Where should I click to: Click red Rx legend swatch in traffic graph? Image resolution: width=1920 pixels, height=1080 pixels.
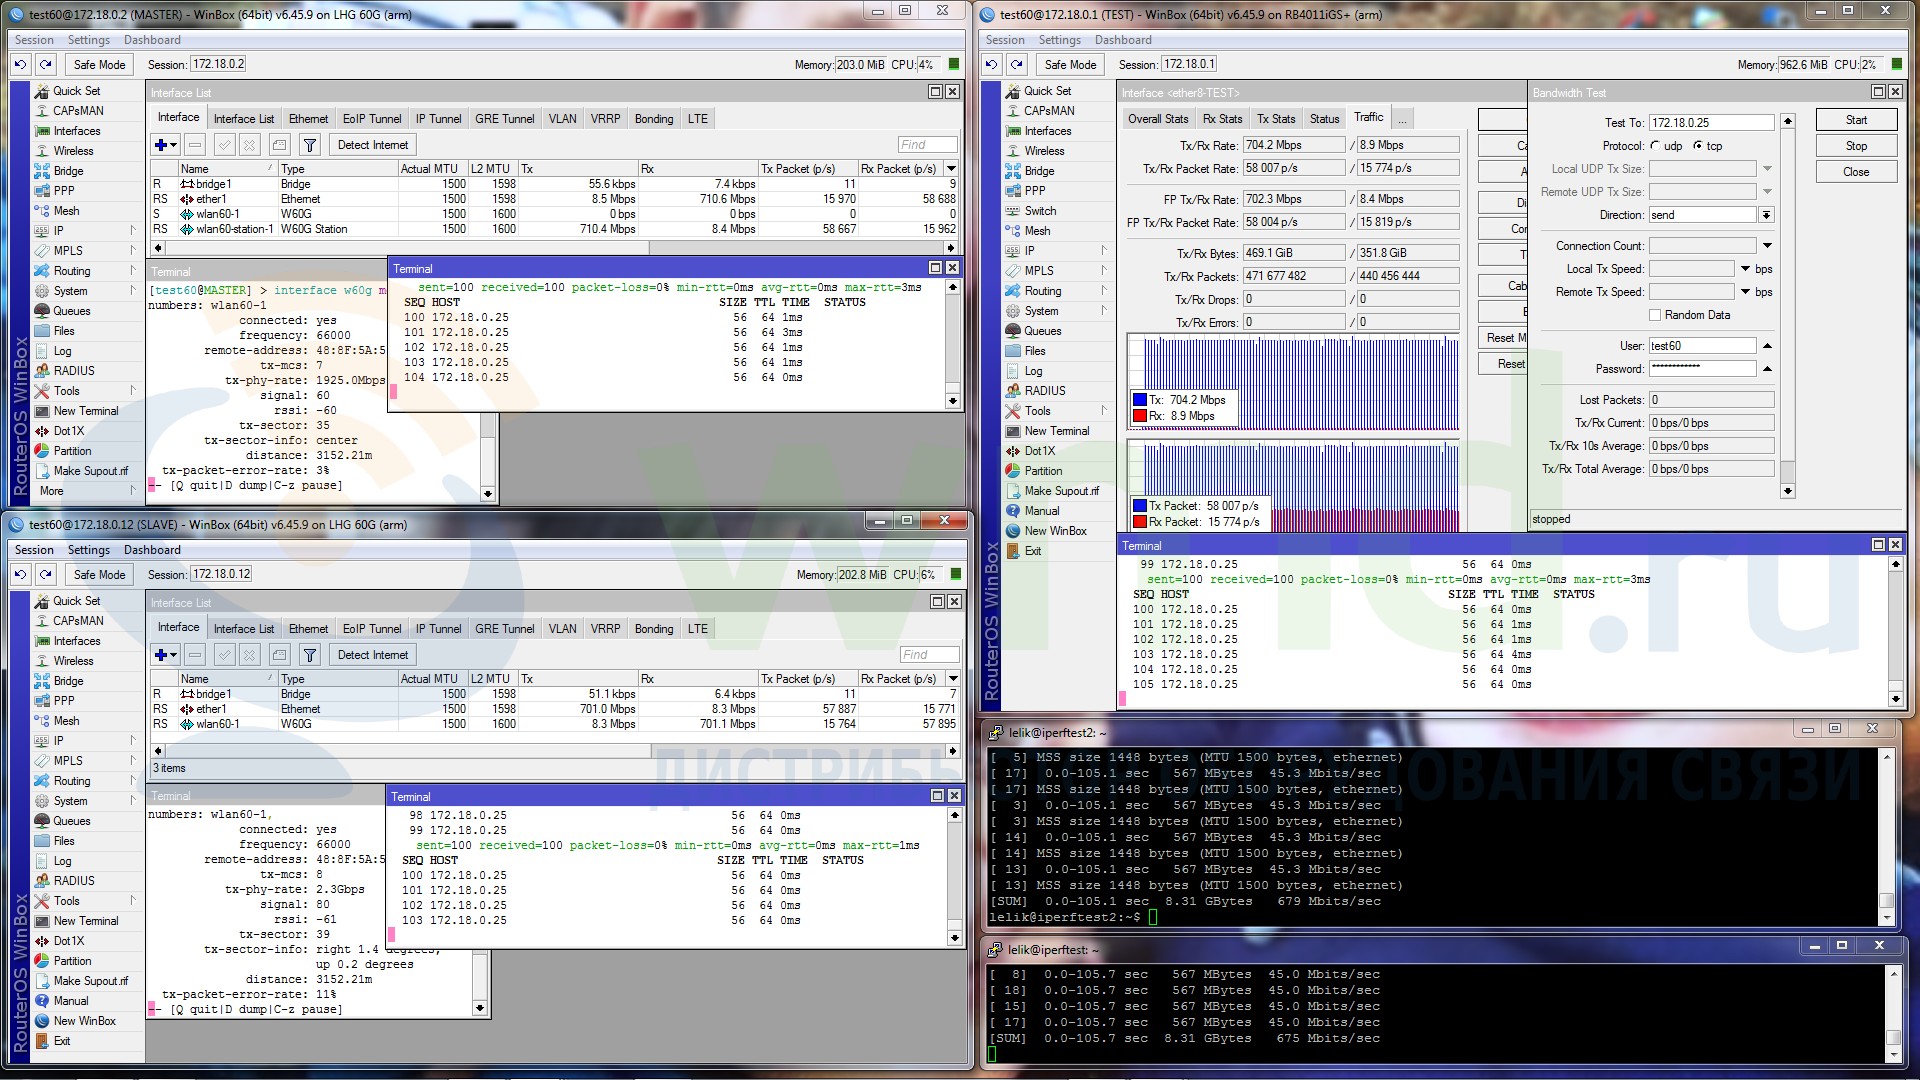point(1140,416)
